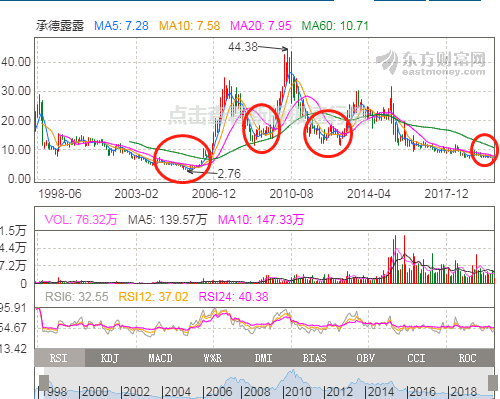The image size is (500, 399).
Task: Click the MA10: 7.58 price legend
Action: (x=189, y=26)
